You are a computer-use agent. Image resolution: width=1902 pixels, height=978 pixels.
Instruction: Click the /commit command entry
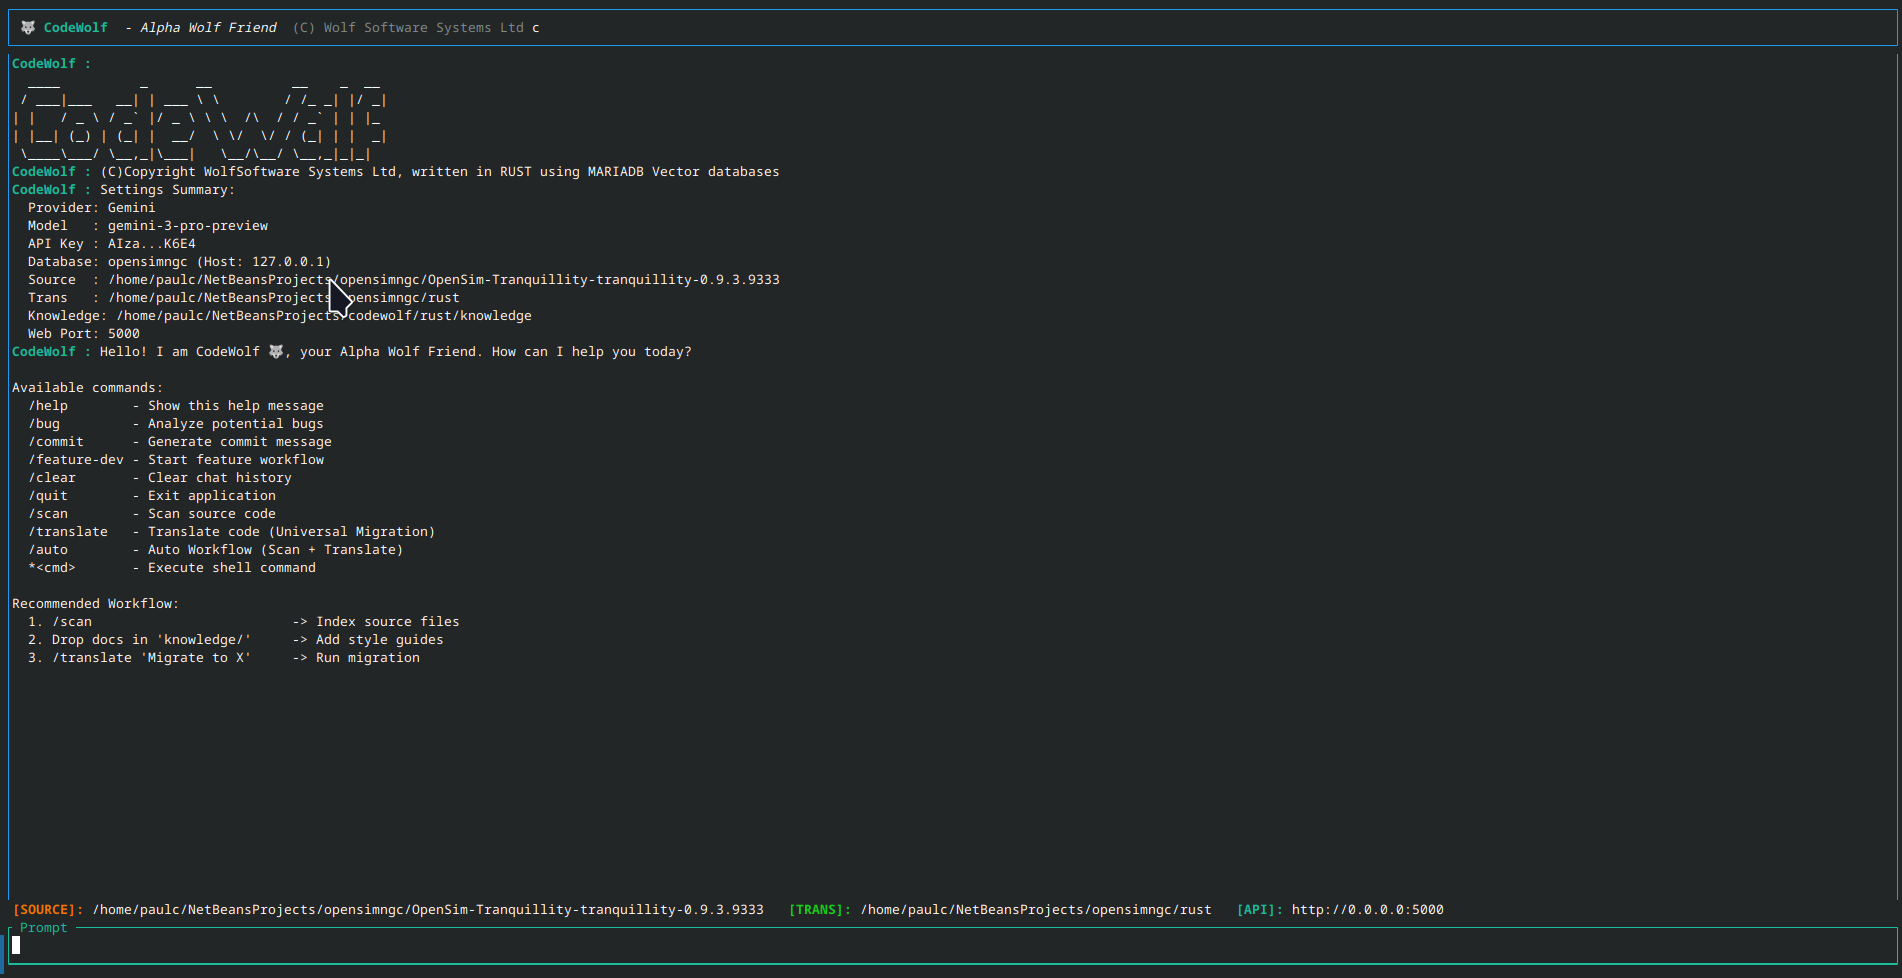click(56, 442)
